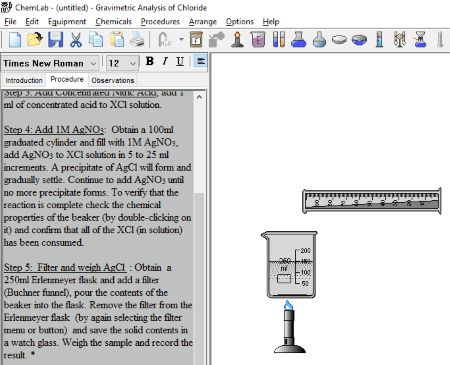Screen dimensions: 450x365
Task: Open the dropdown arrow beside water tap
Action: click(x=181, y=39)
